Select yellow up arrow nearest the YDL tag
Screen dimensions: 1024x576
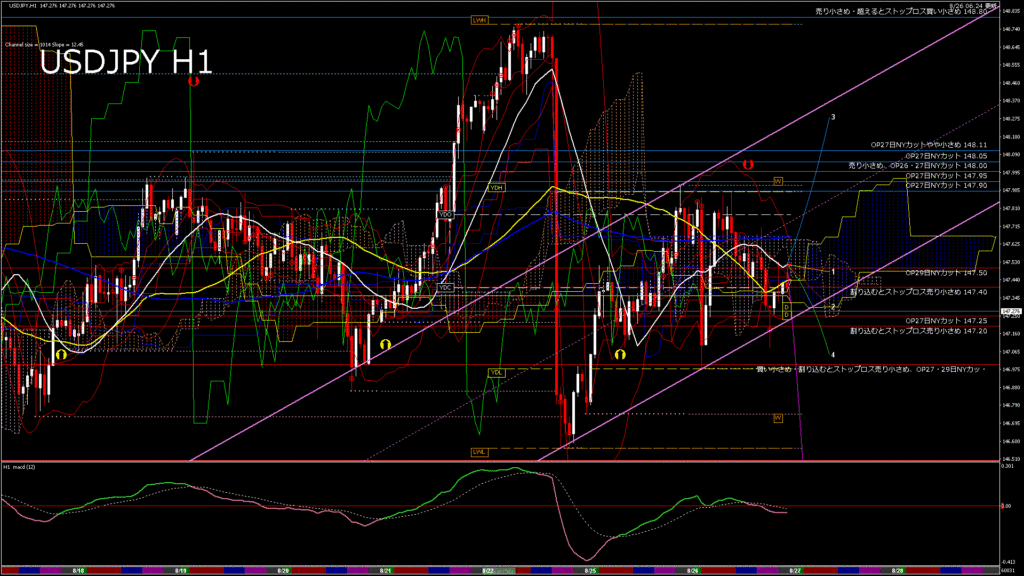(x=620, y=353)
